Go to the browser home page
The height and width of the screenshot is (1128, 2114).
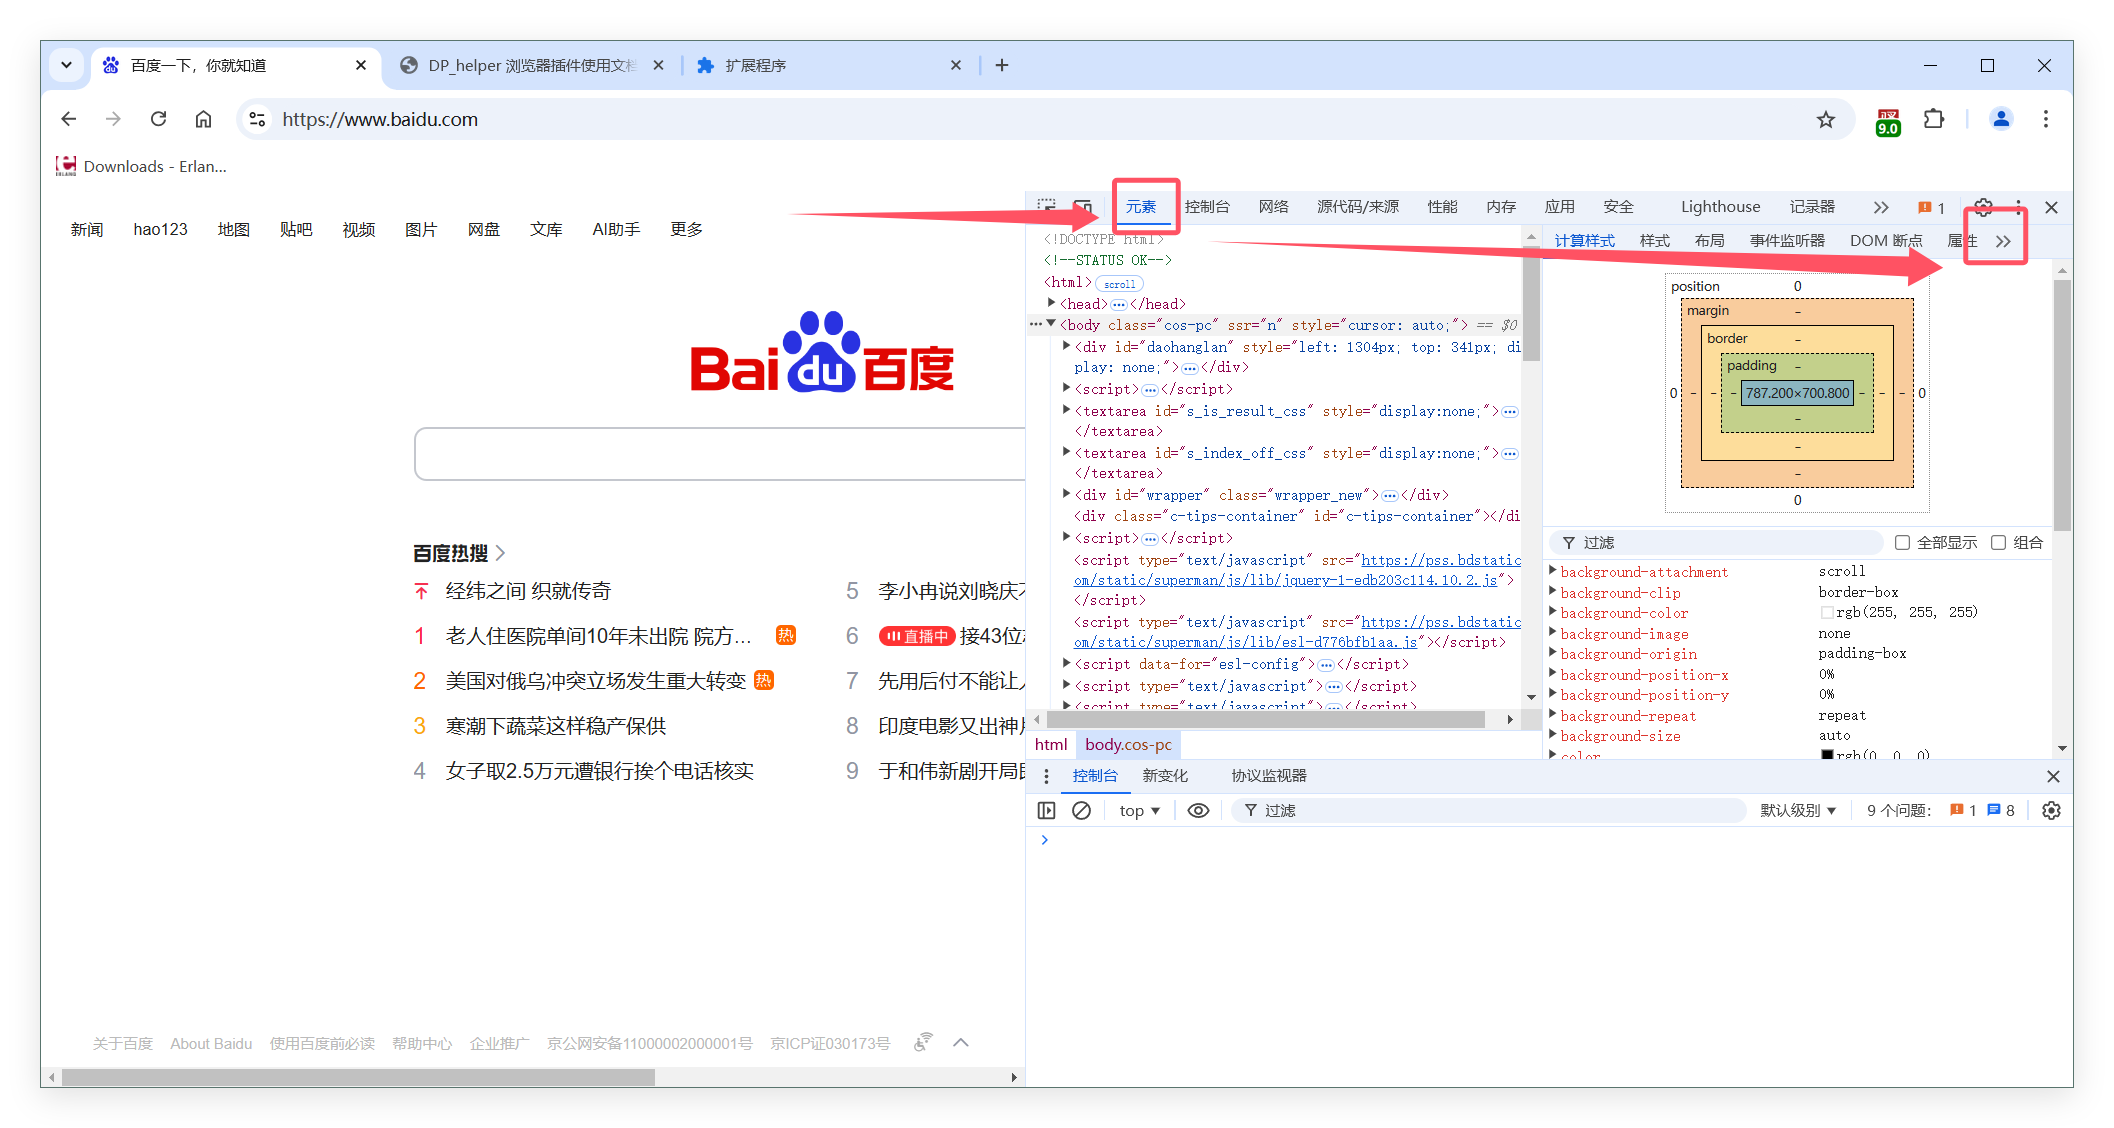click(x=203, y=120)
